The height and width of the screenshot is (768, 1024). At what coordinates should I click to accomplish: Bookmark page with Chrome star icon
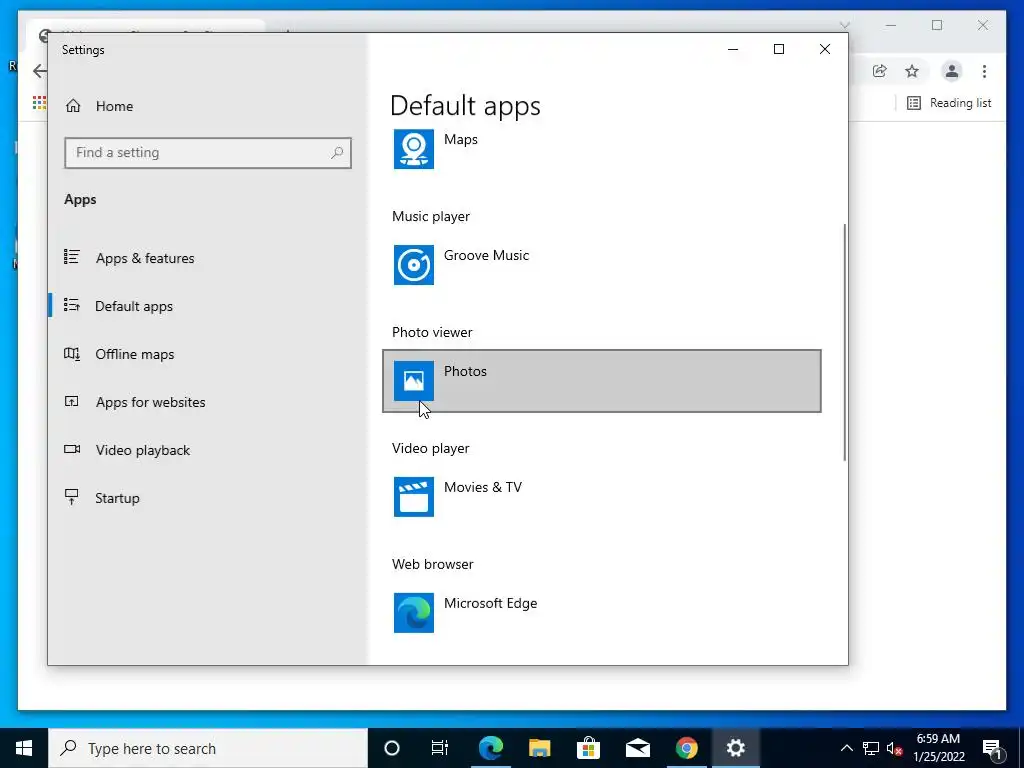pyautogui.click(x=912, y=71)
